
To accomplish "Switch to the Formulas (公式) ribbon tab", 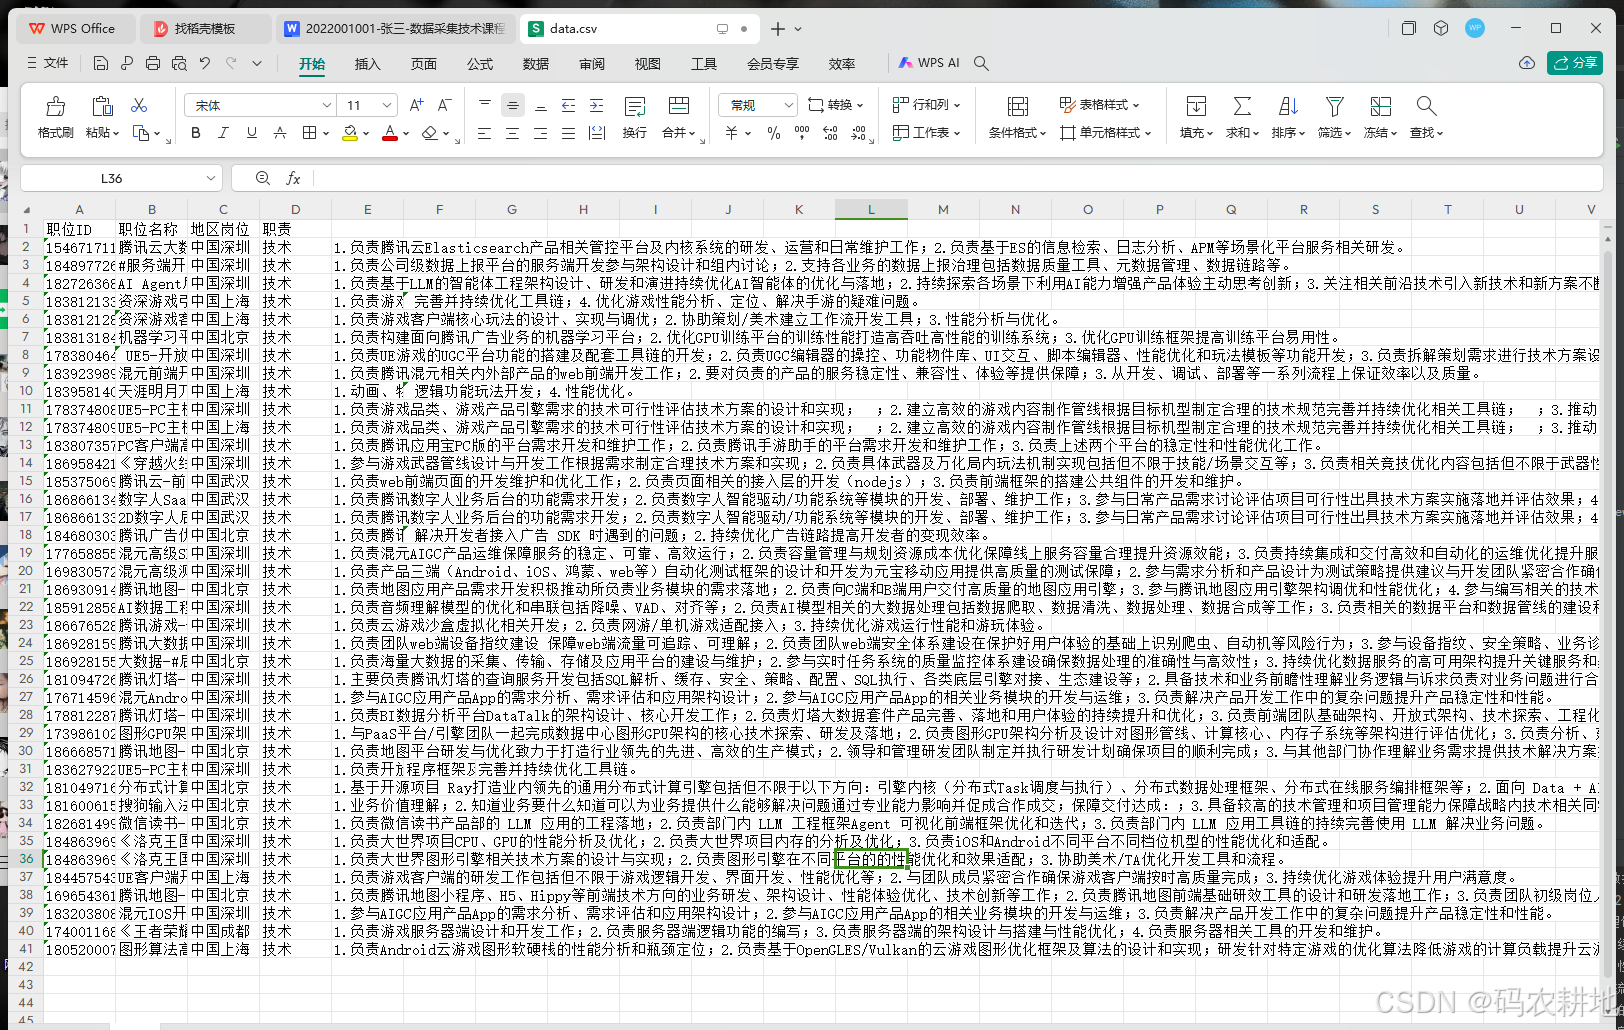I will coord(480,64).
